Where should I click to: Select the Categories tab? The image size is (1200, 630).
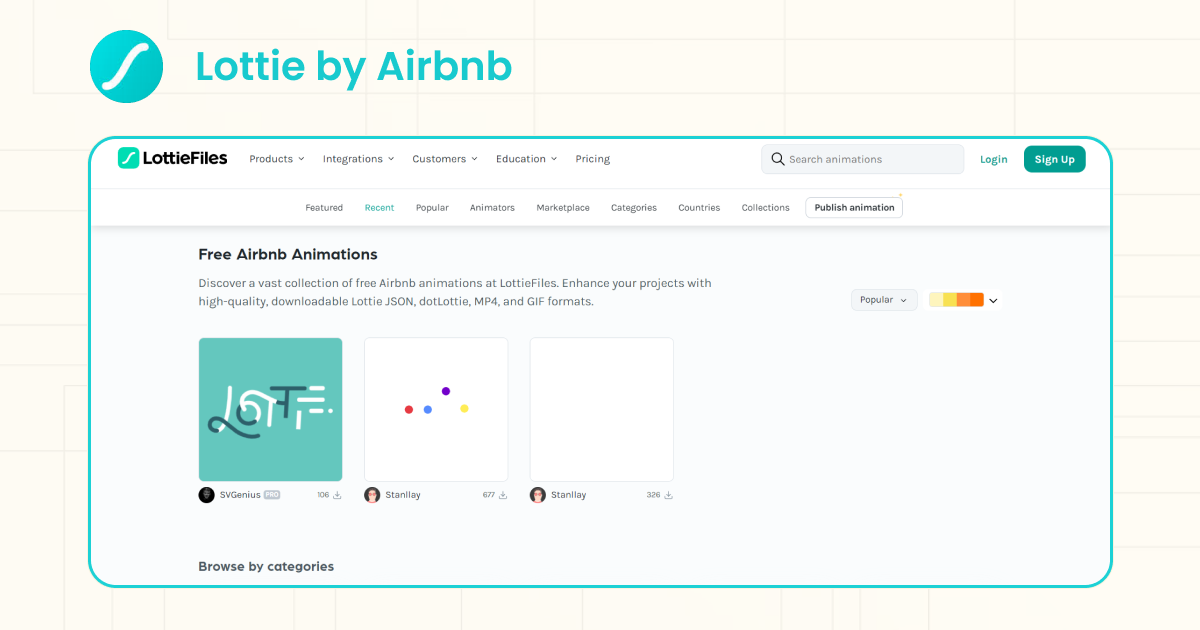[x=634, y=208]
